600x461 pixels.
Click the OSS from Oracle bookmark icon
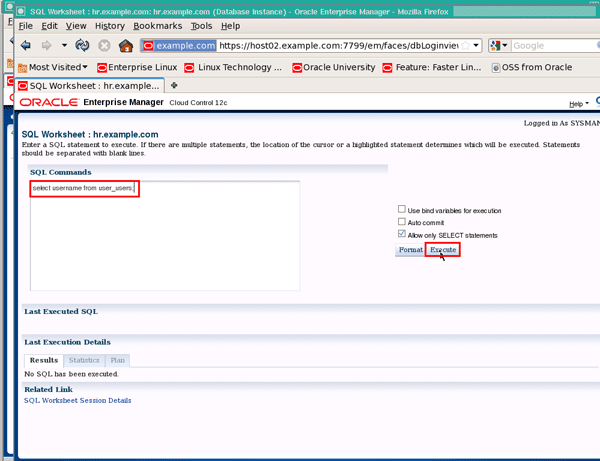tap(496, 68)
